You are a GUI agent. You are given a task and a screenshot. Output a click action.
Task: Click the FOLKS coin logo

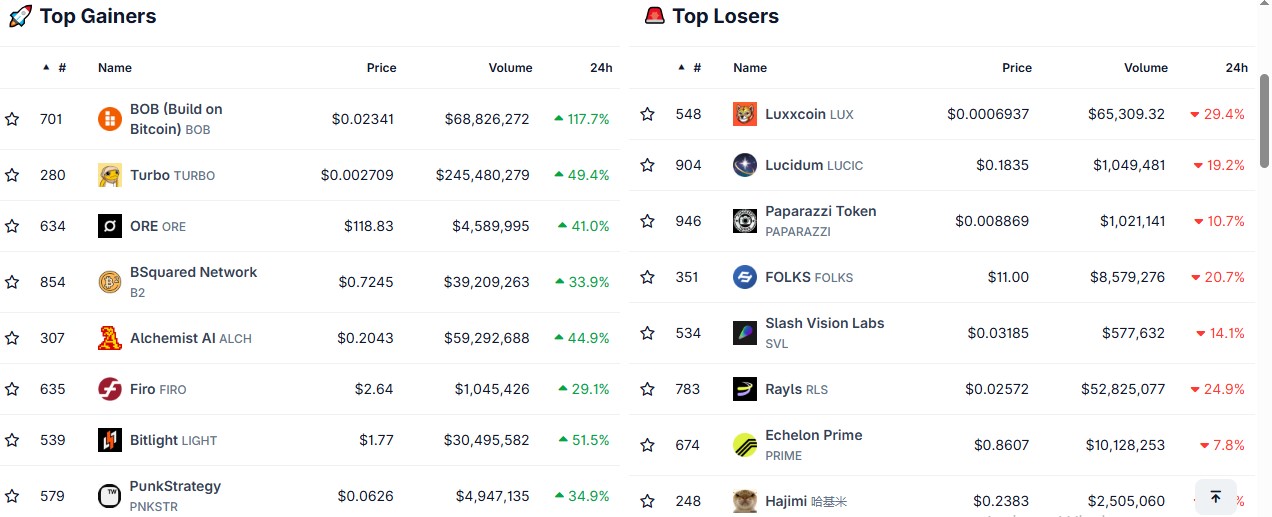click(745, 277)
